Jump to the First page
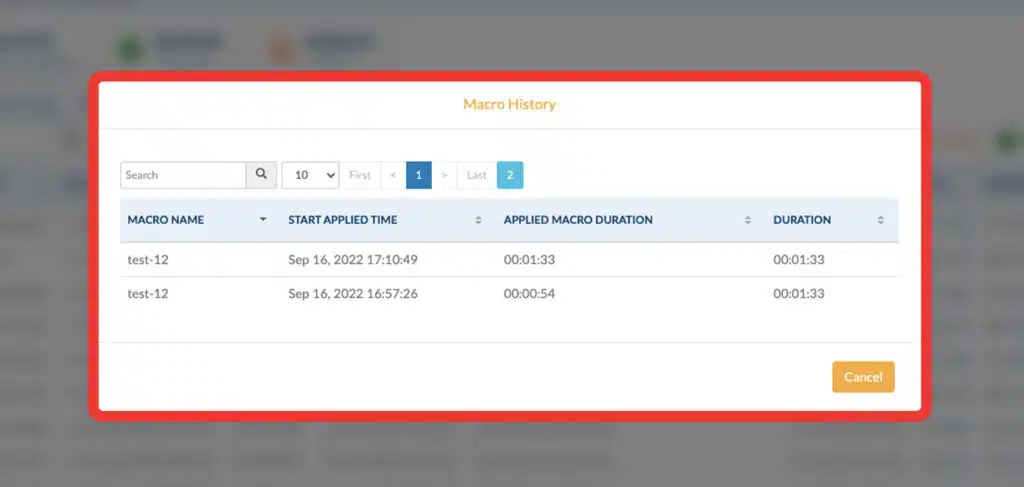Image resolution: width=1024 pixels, height=487 pixels. (360, 175)
